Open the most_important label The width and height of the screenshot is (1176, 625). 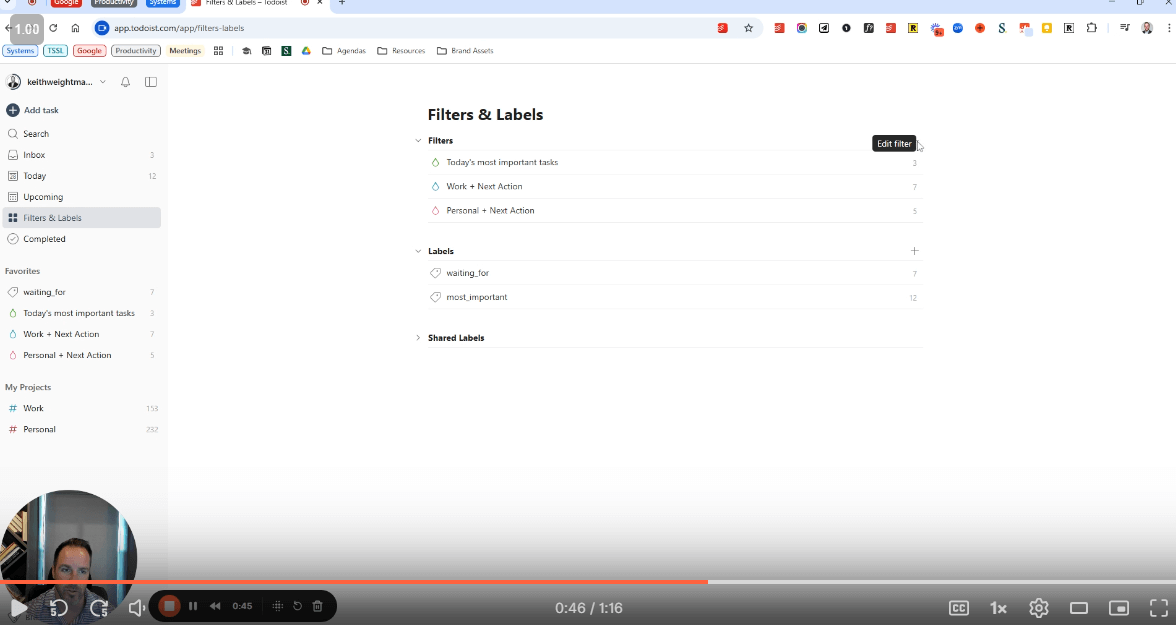pyautogui.click(x=674, y=297)
